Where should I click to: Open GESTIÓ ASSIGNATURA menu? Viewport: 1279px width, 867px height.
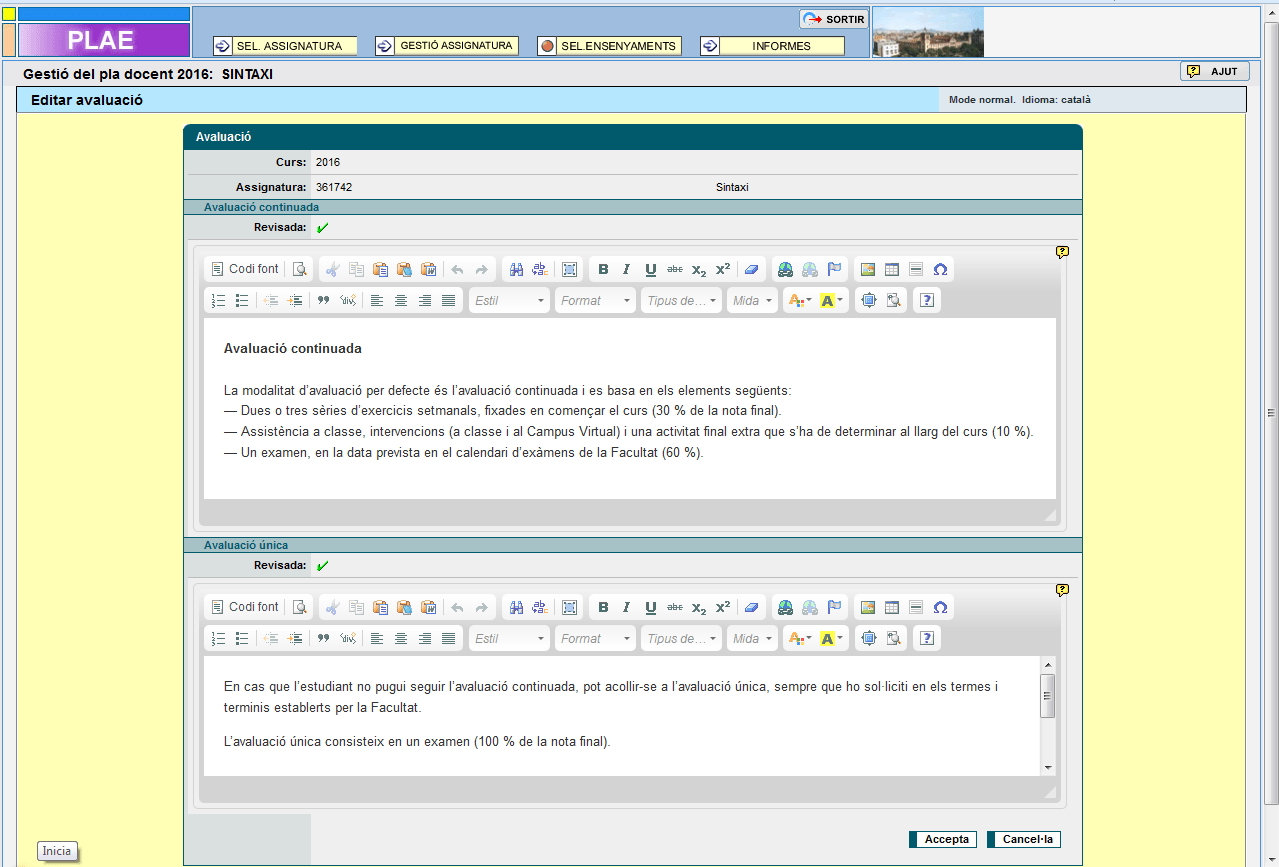tap(447, 46)
